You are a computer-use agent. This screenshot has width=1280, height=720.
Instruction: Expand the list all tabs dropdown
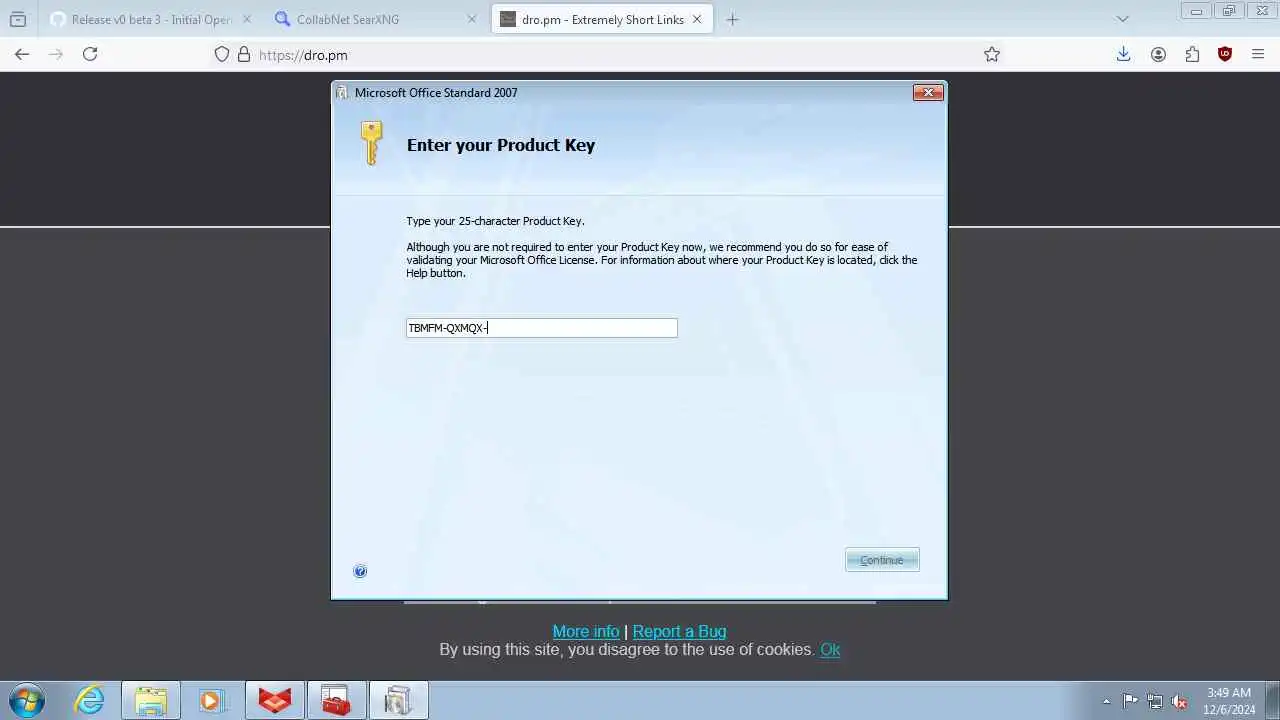(1122, 19)
